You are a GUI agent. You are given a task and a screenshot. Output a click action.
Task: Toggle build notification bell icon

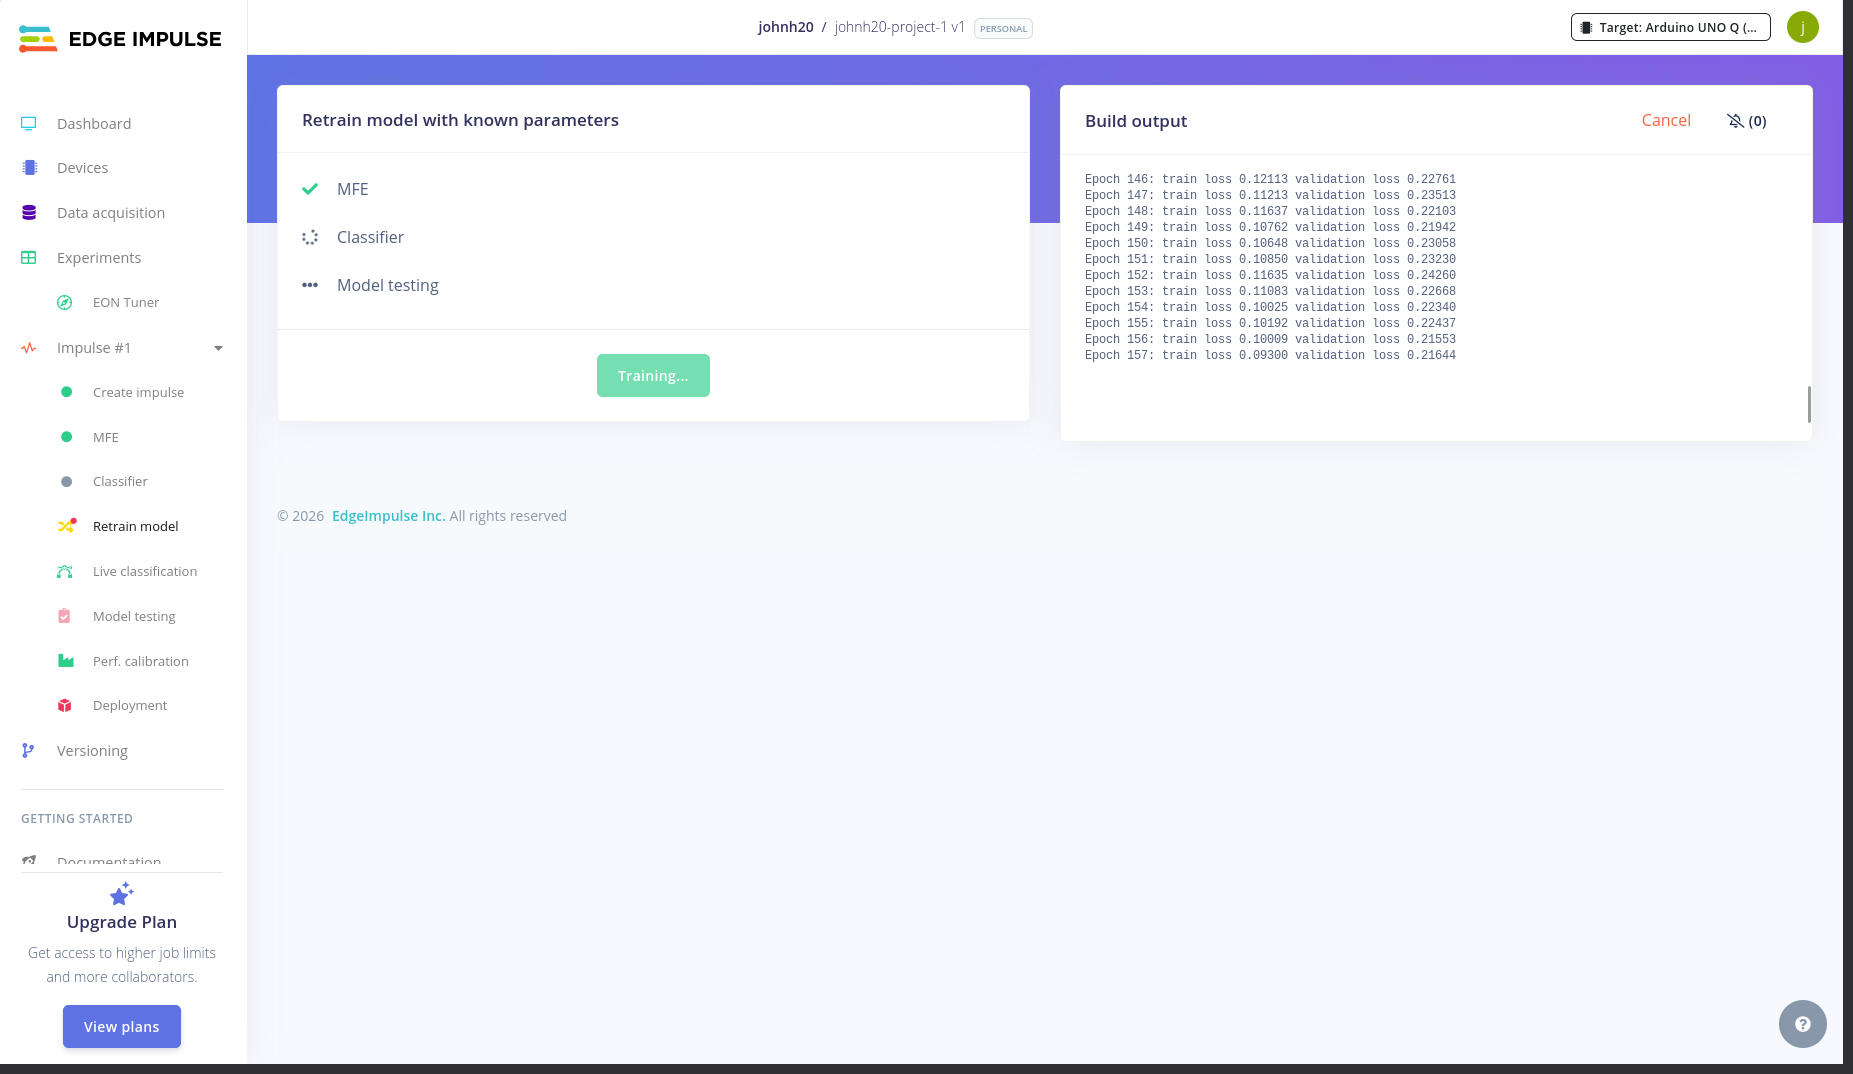coord(1735,121)
